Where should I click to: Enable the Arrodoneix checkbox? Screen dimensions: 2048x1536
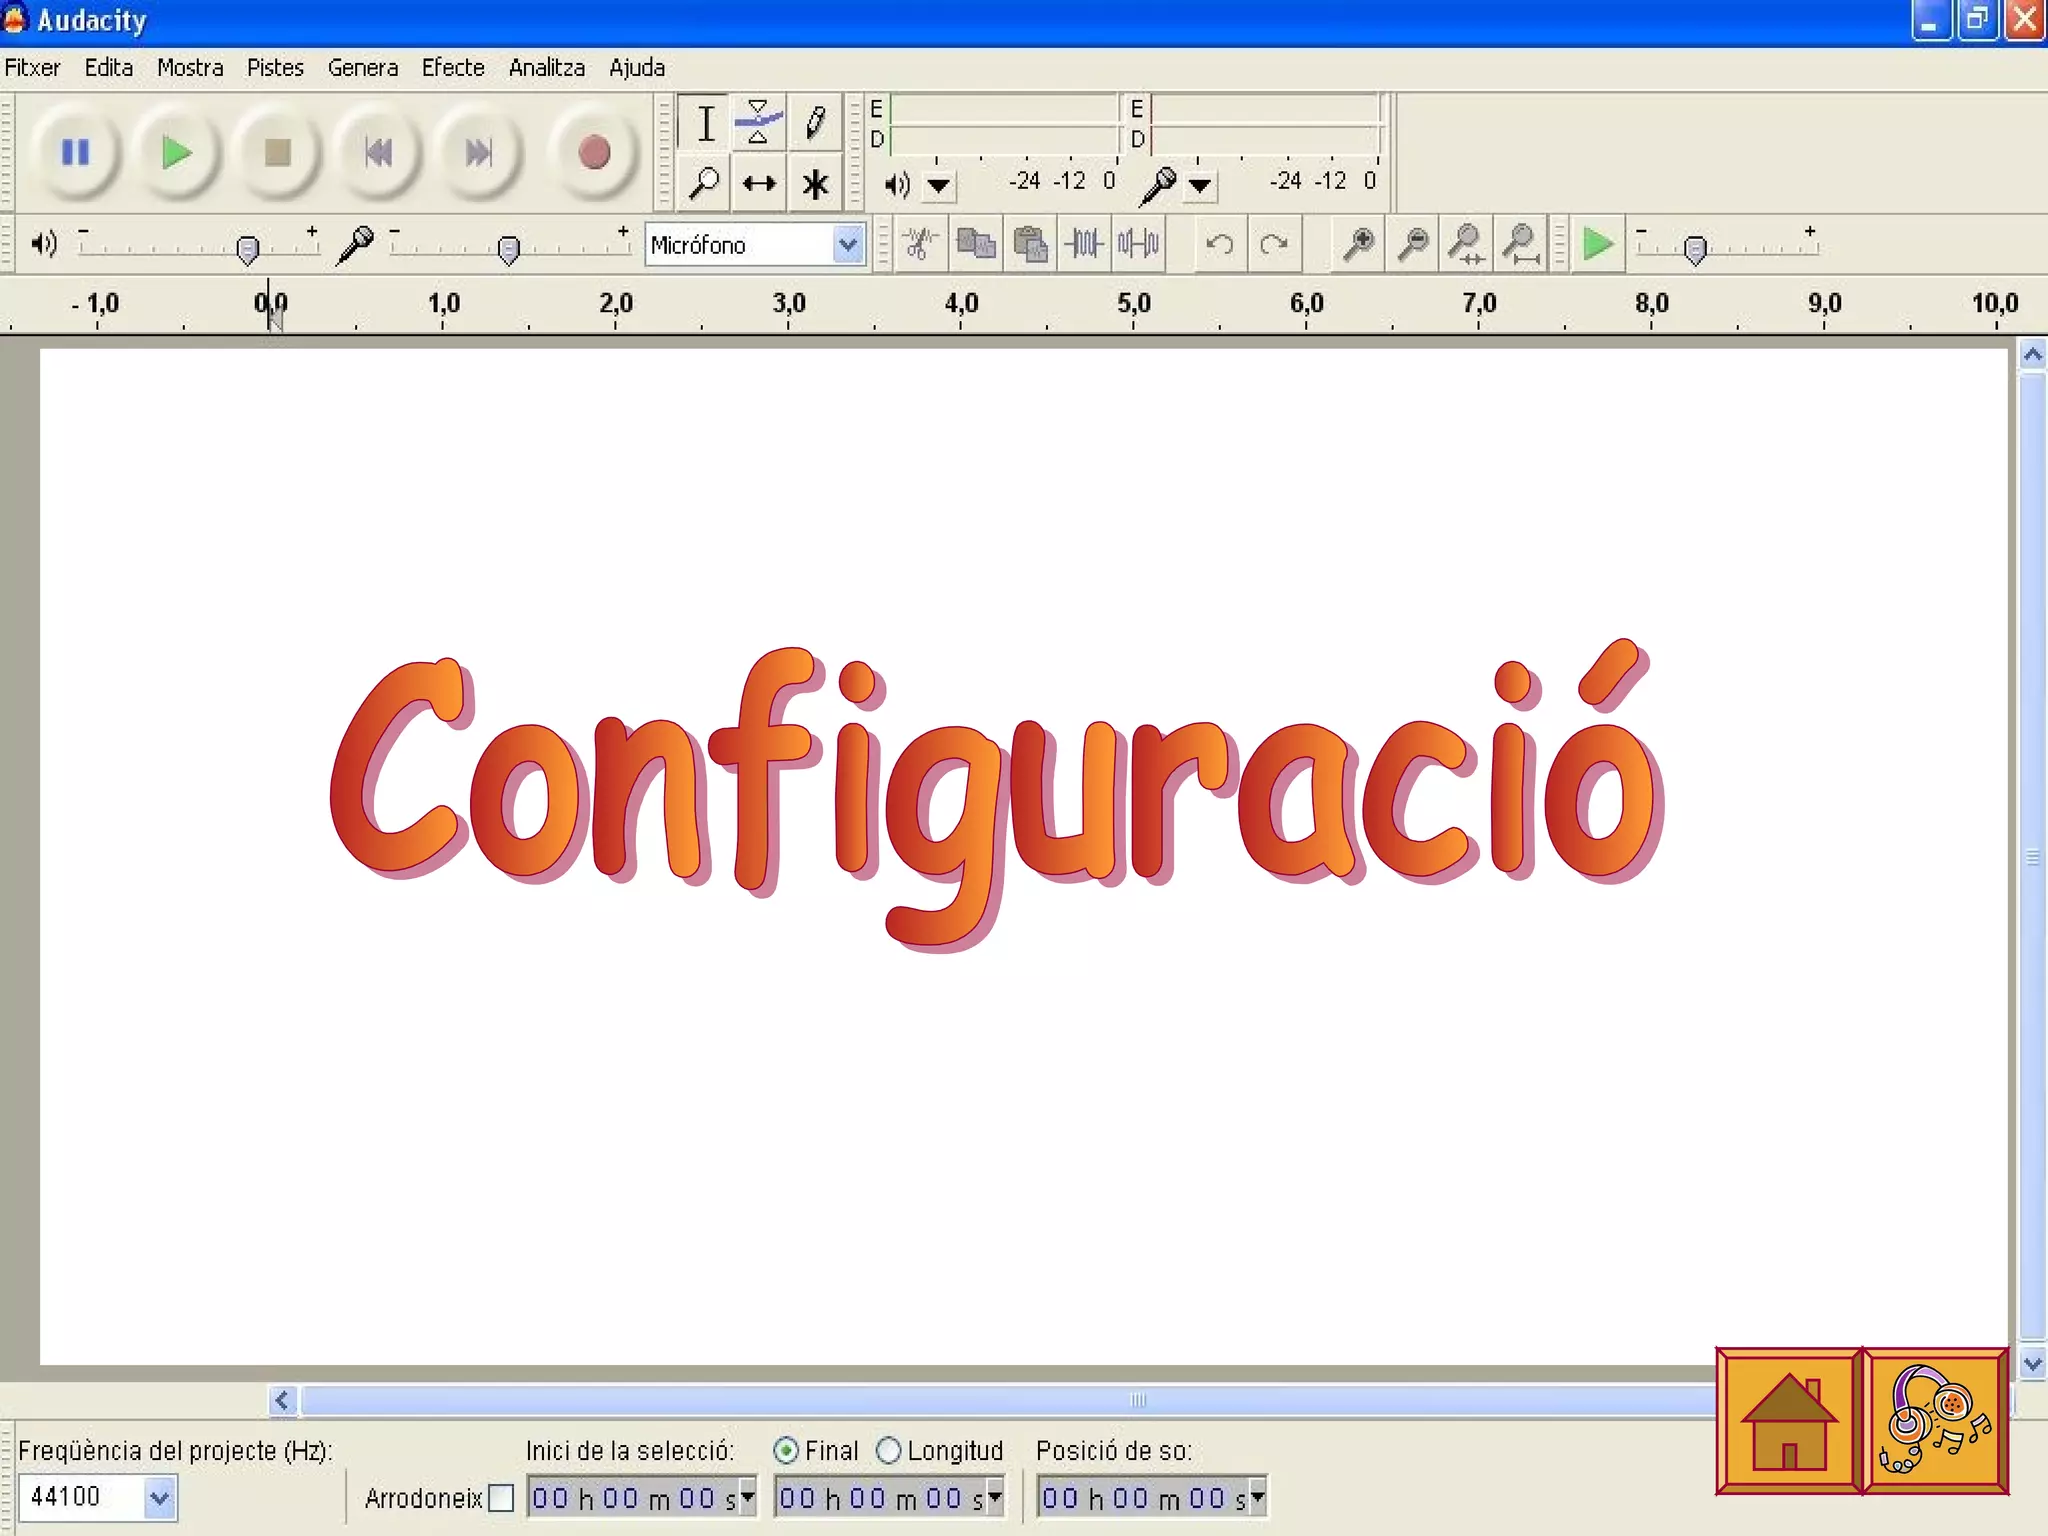(x=501, y=1498)
